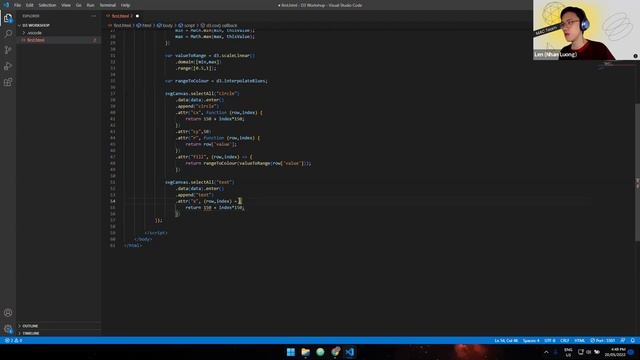Open the Chrome icon on the taskbar
640x360 pixels.
[x=336, y=352]
